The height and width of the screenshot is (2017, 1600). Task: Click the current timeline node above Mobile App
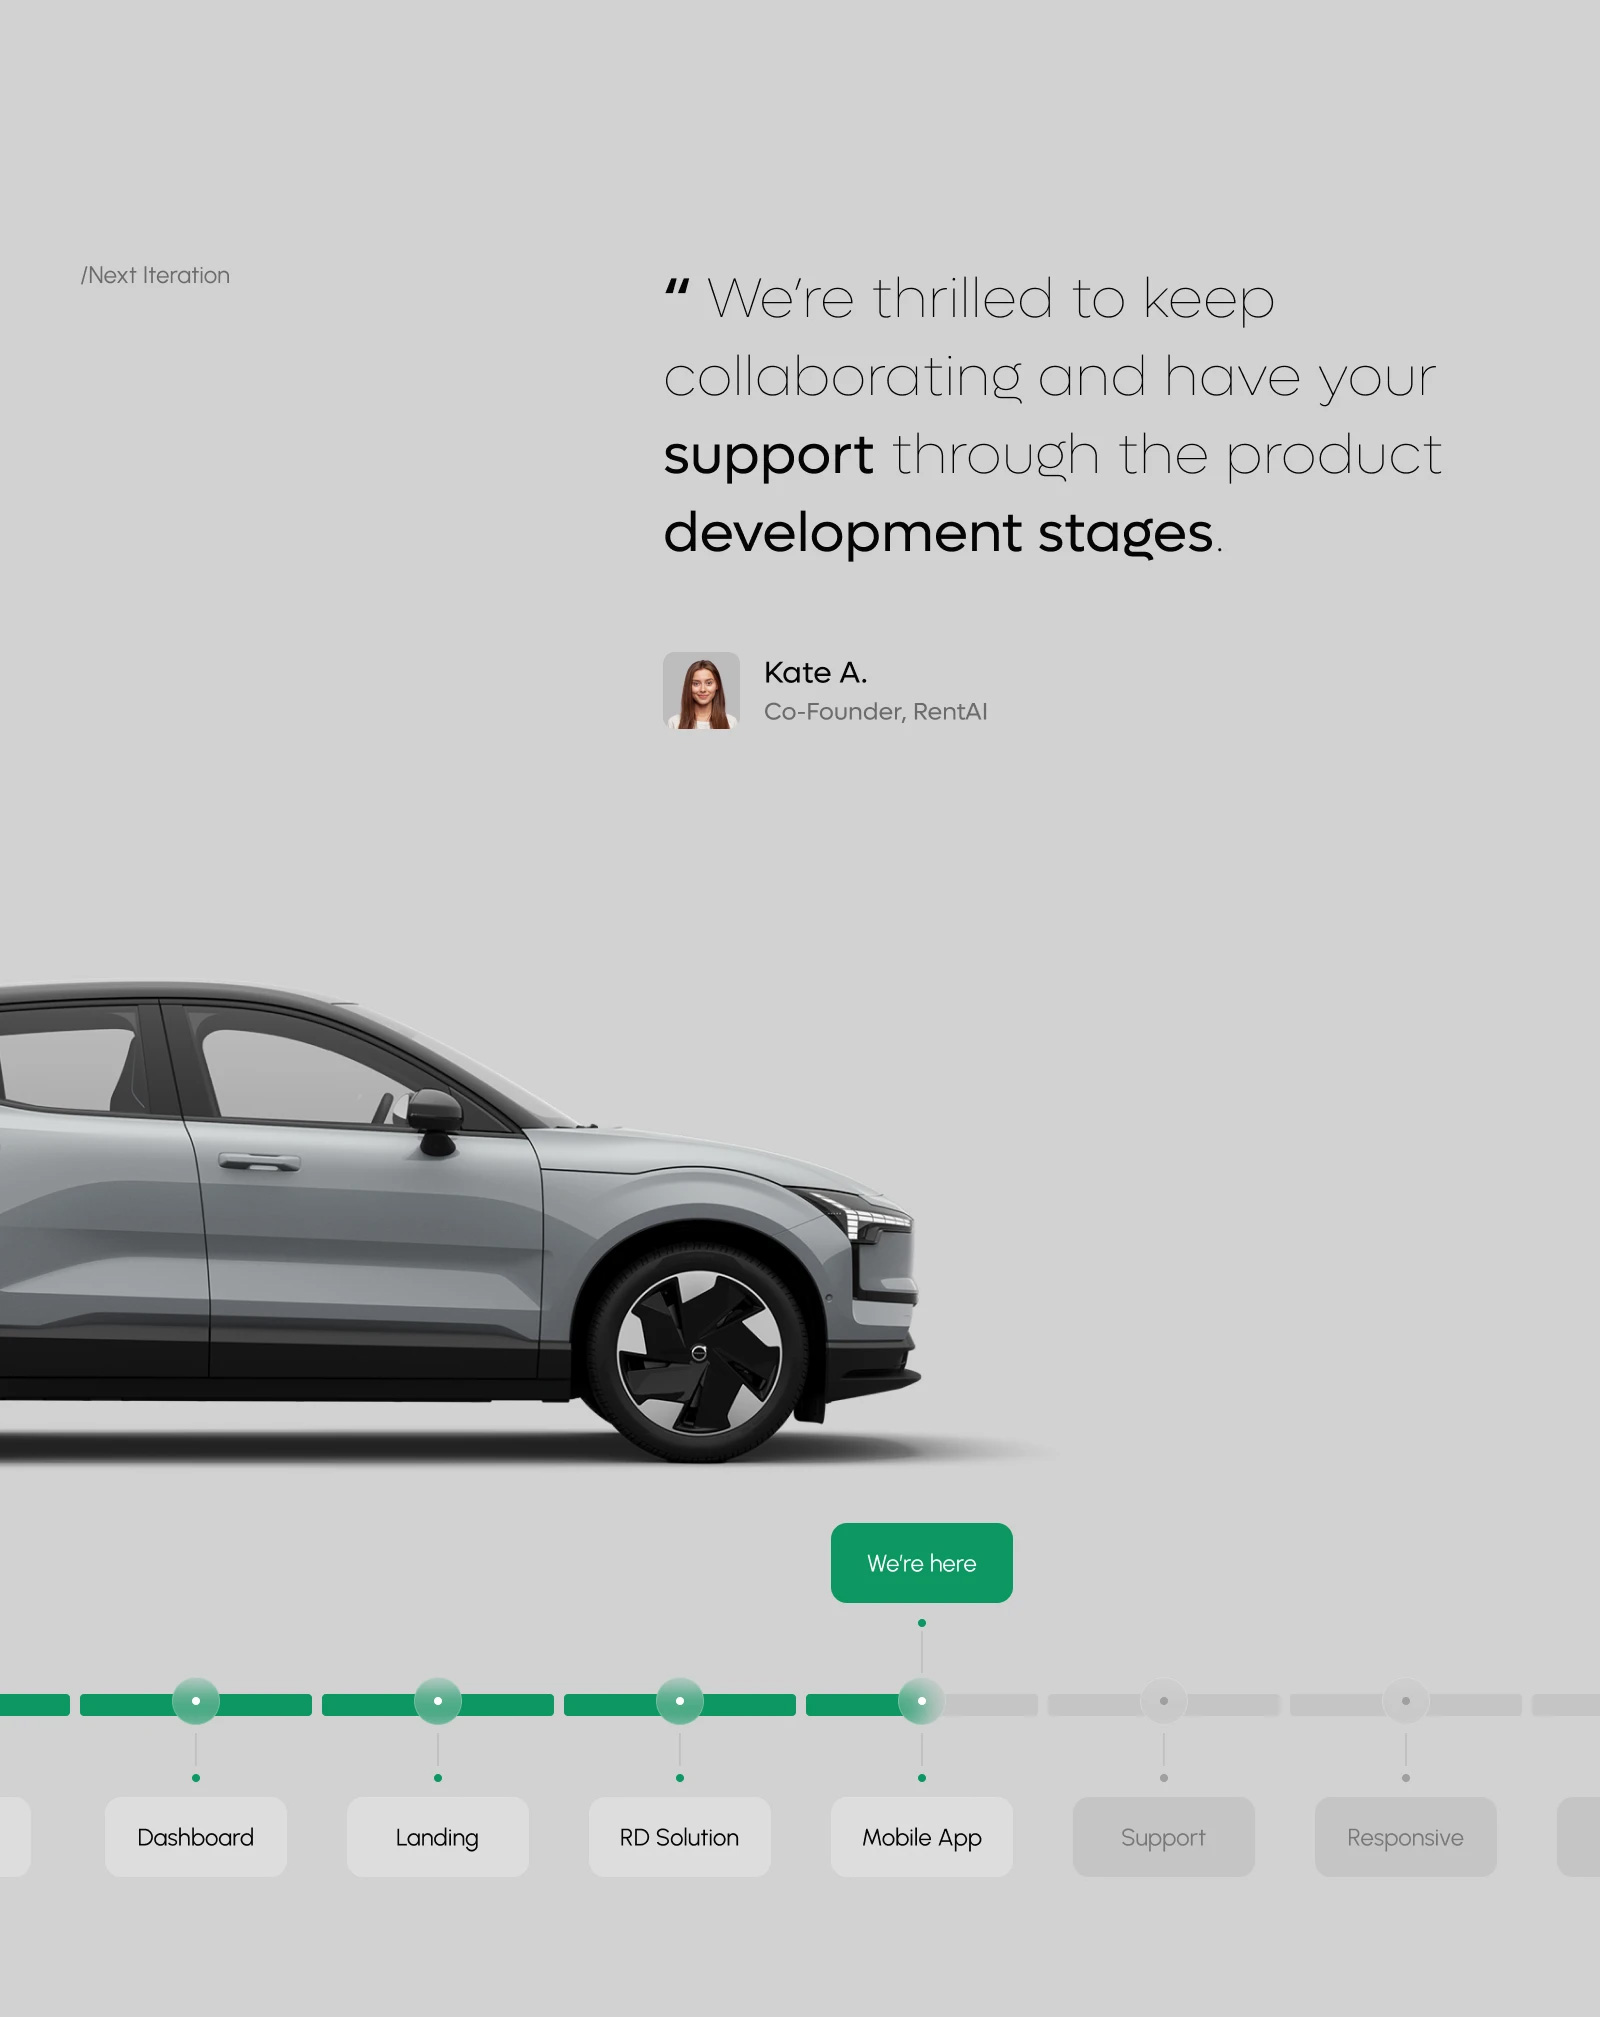tap(922, 1701)
